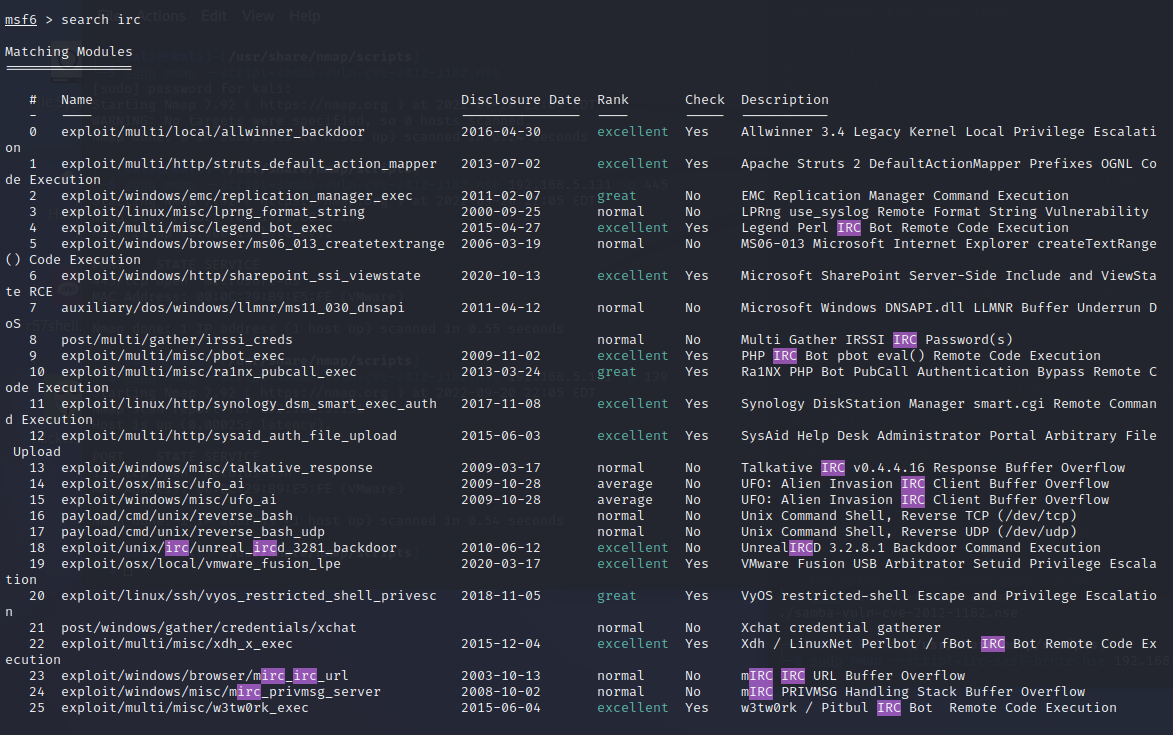Select exploit/windows/misc/ufo_ai module name
The image size is (1173, 735).
(168, 499)
